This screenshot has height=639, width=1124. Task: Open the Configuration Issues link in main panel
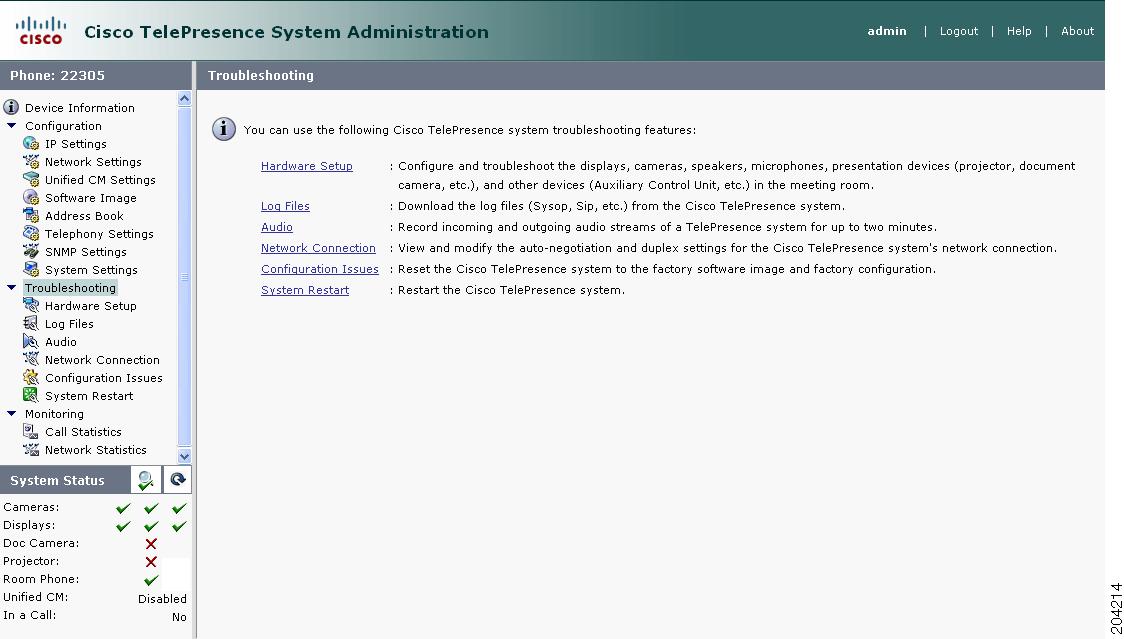(320, 269)
